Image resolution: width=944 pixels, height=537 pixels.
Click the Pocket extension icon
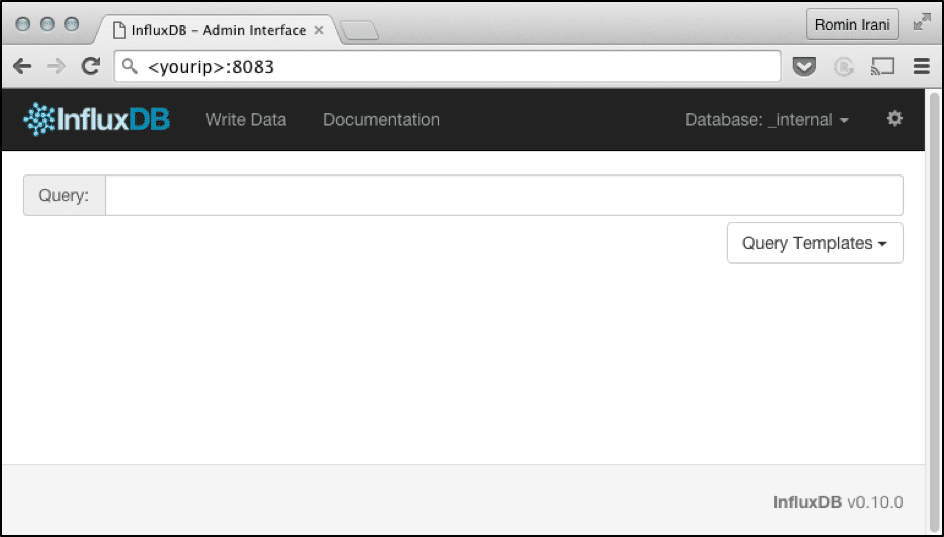point(804,67)
